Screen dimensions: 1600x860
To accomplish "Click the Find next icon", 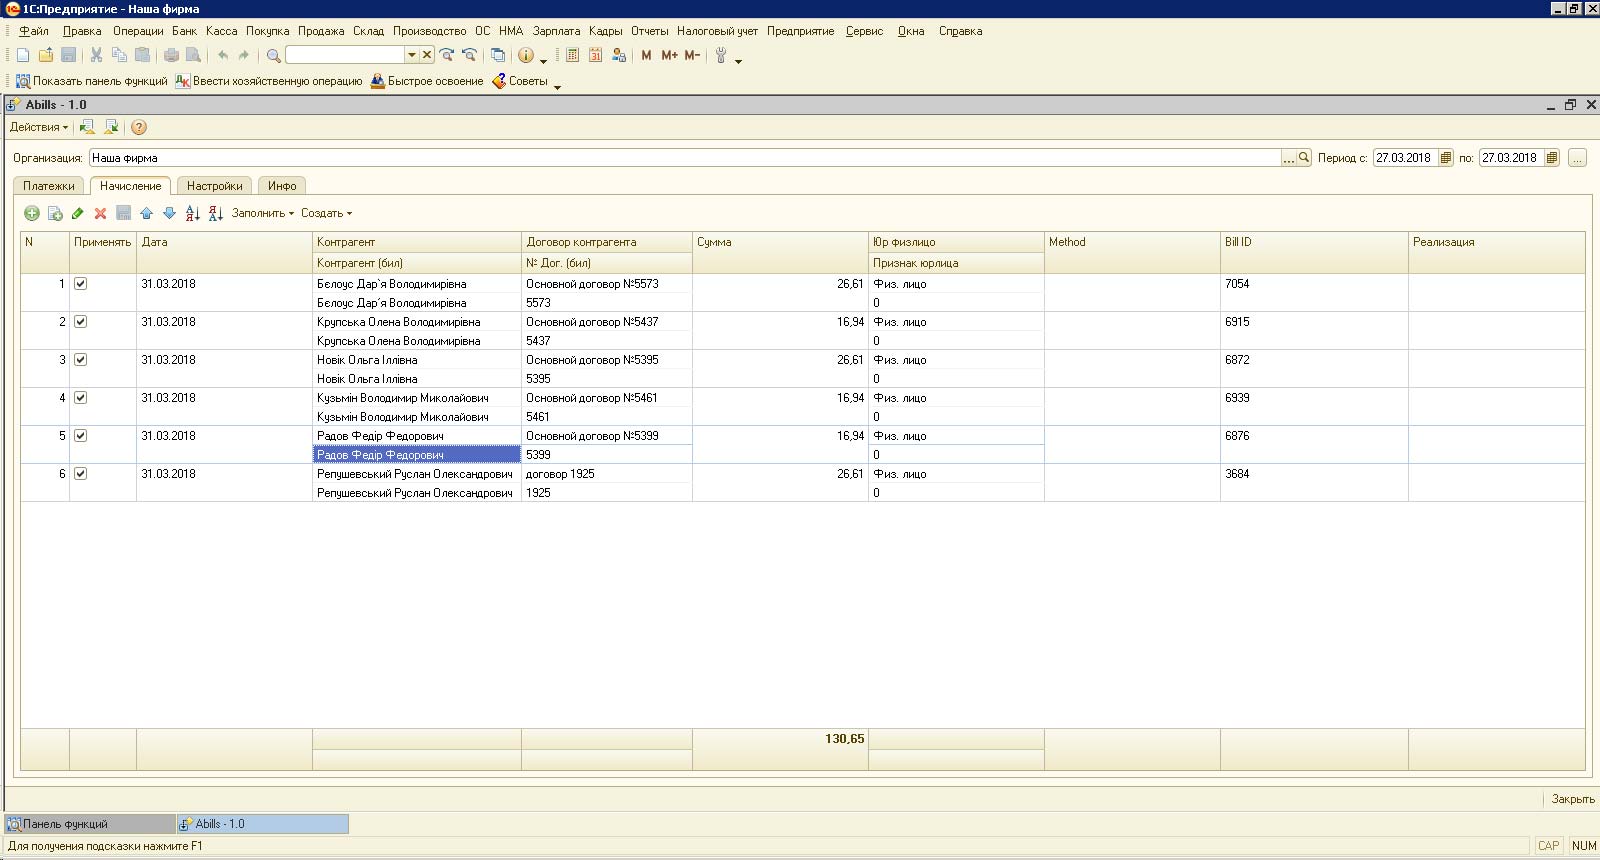I will (447, 55).
